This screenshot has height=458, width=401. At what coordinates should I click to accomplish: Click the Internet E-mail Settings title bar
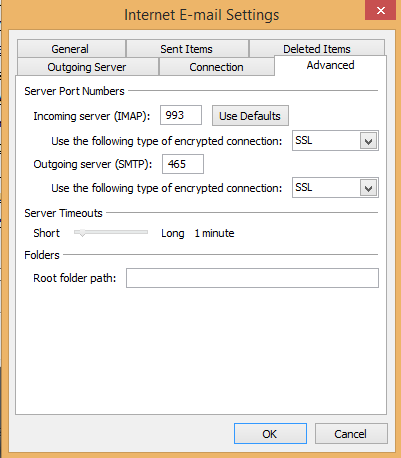[201, 15]
